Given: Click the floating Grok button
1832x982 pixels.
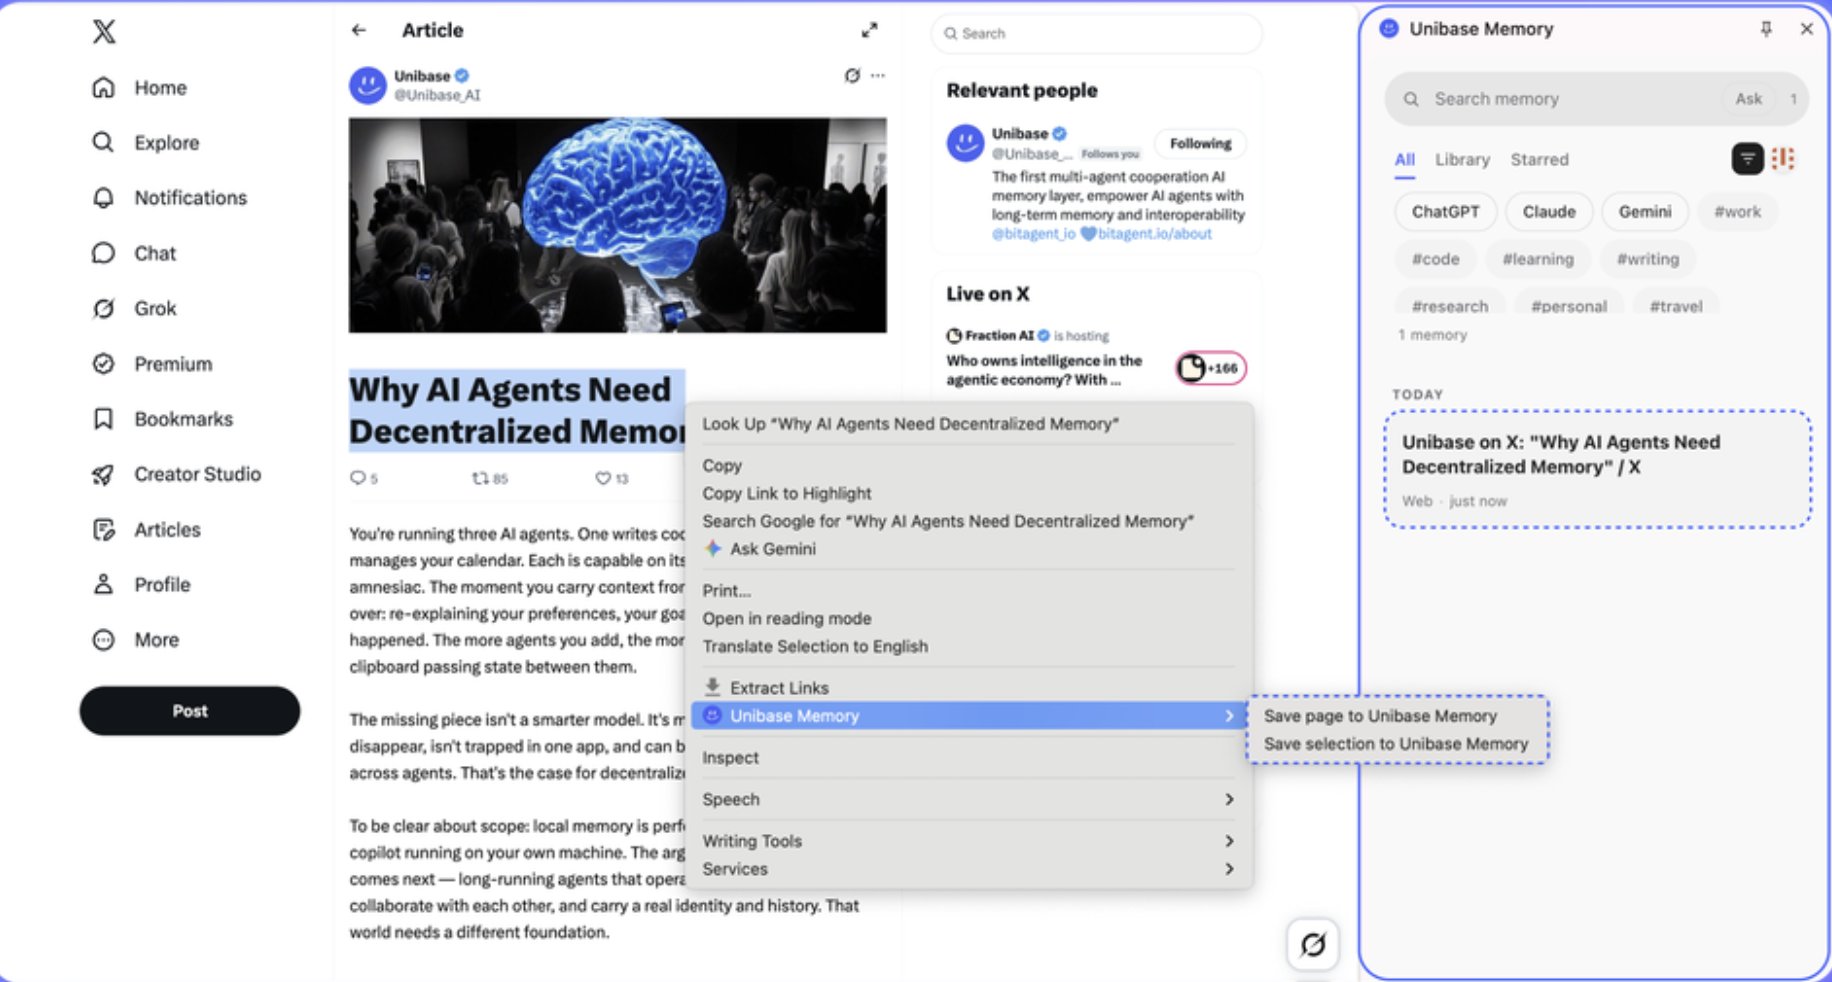Looking at the screenshot, I should (x=1312, y=944).
